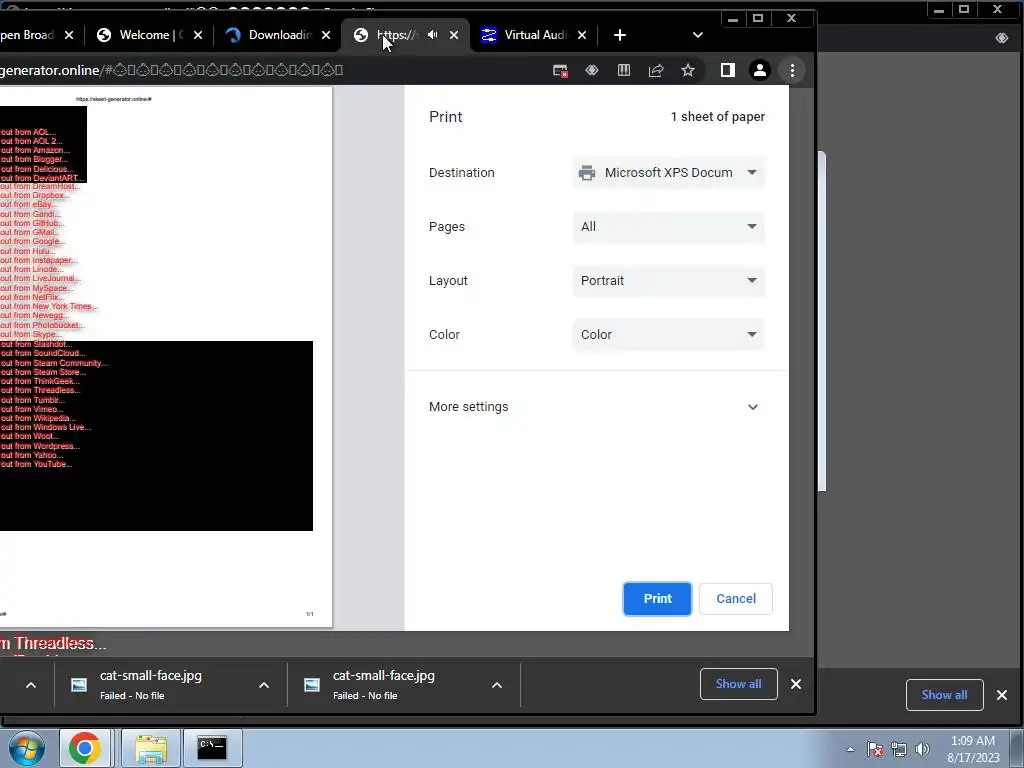Viewport: 1024px width, 768px height.
Task: Click the columns extension icon in toolbar
Action: 624,71
